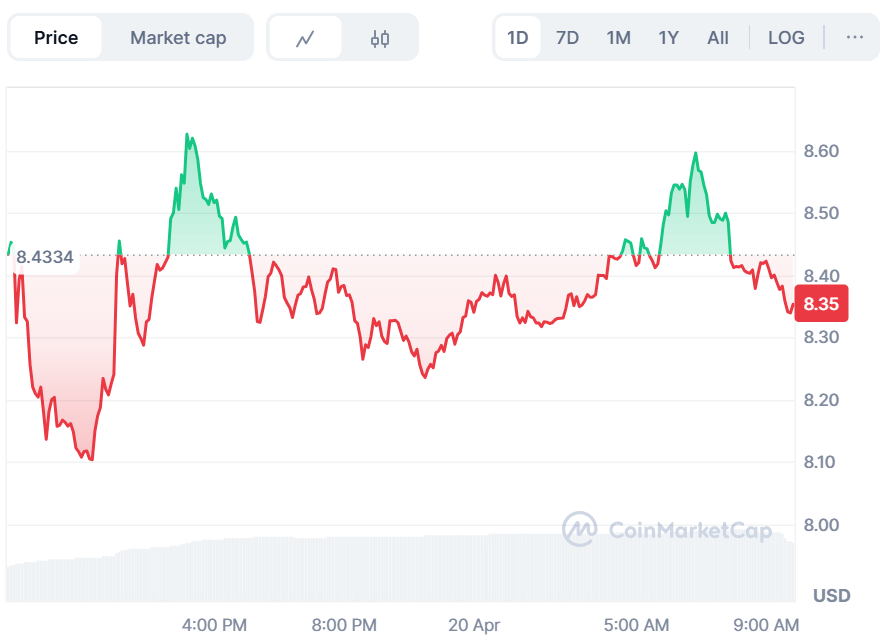Click the volume bars area

tap(400, 570)
